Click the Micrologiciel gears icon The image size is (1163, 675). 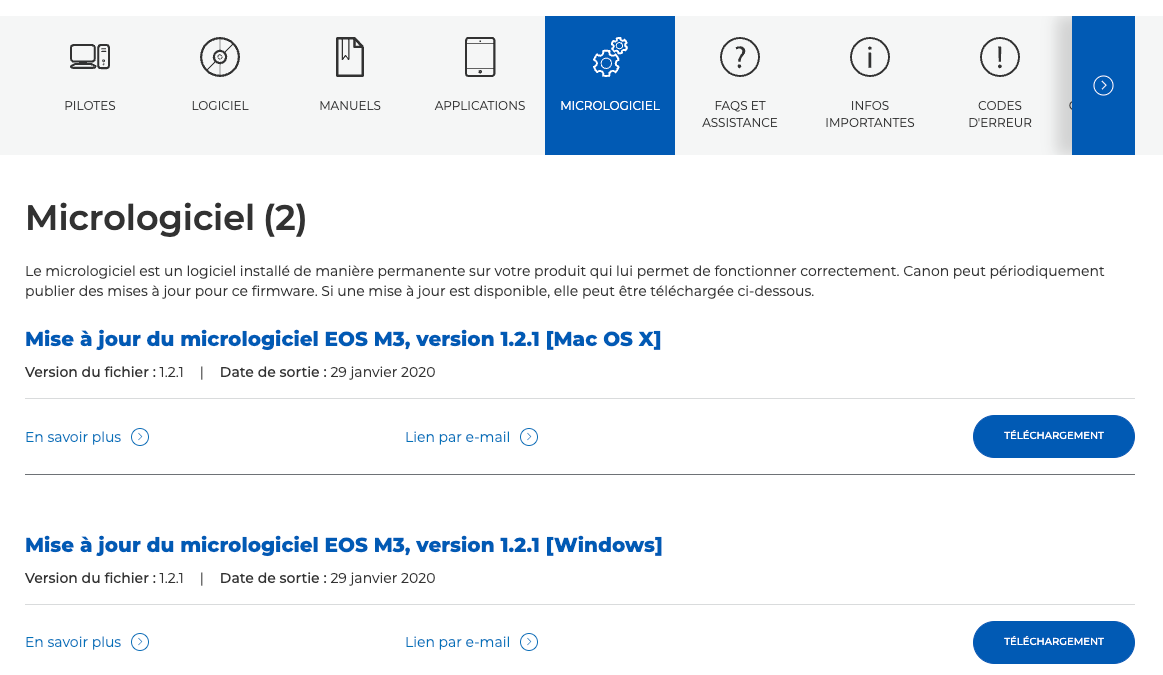pos(610,57)
